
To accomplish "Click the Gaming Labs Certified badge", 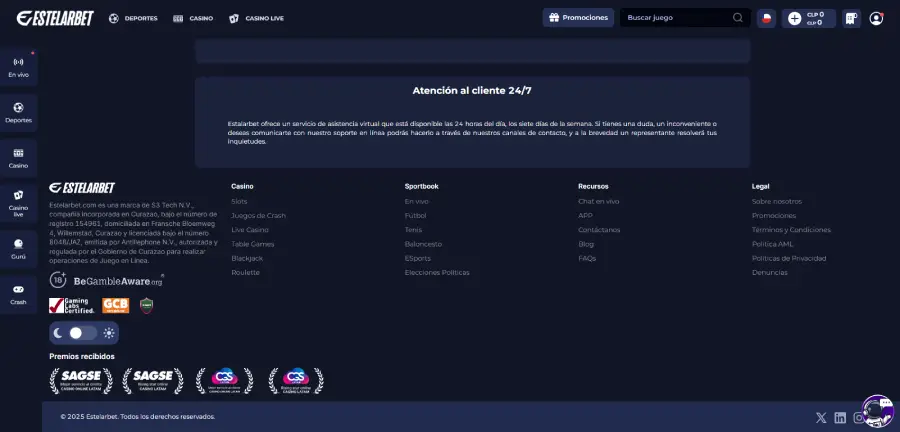I will click(72, 305).
